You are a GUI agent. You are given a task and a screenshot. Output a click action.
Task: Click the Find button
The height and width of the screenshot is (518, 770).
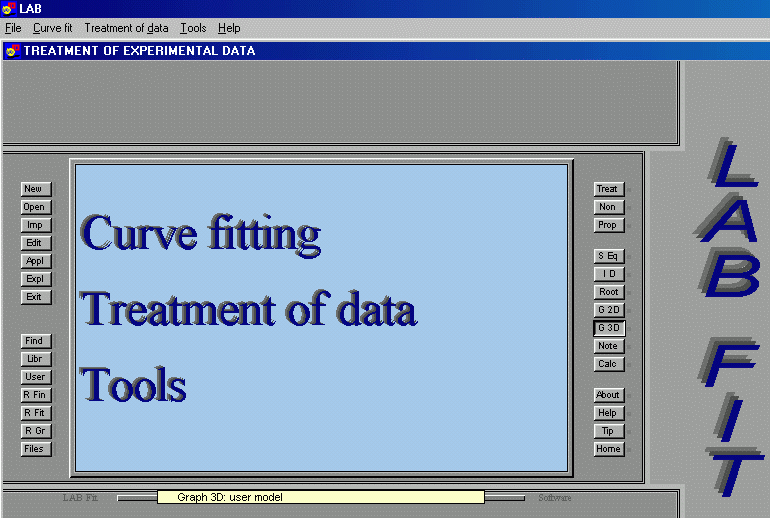coord(36,341)
